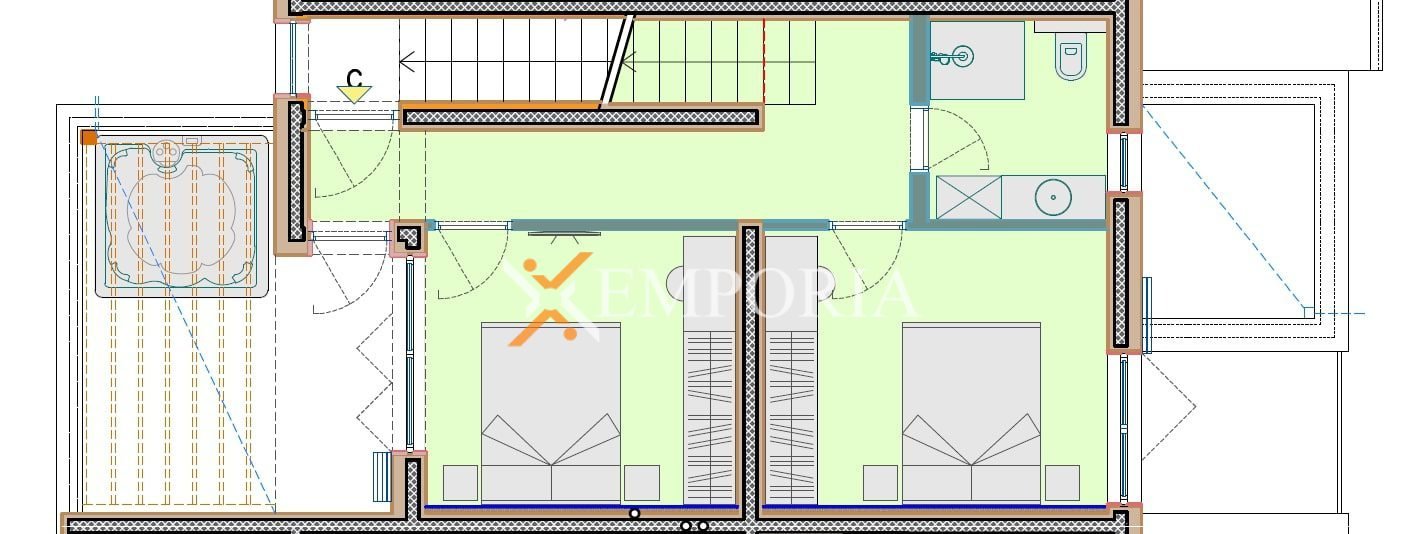The image size is (1427, 534).
Task: Click the nightstand right of the right bed
Action: pyautogui.click(x=1062, y=482)
